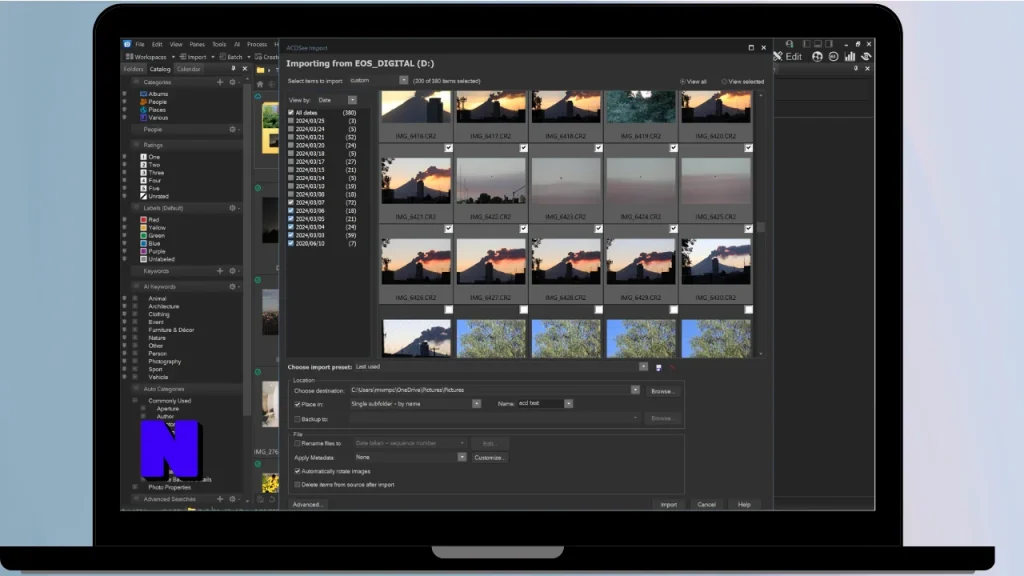
Task: Click the save import preset icon
Action: point(658,368)
